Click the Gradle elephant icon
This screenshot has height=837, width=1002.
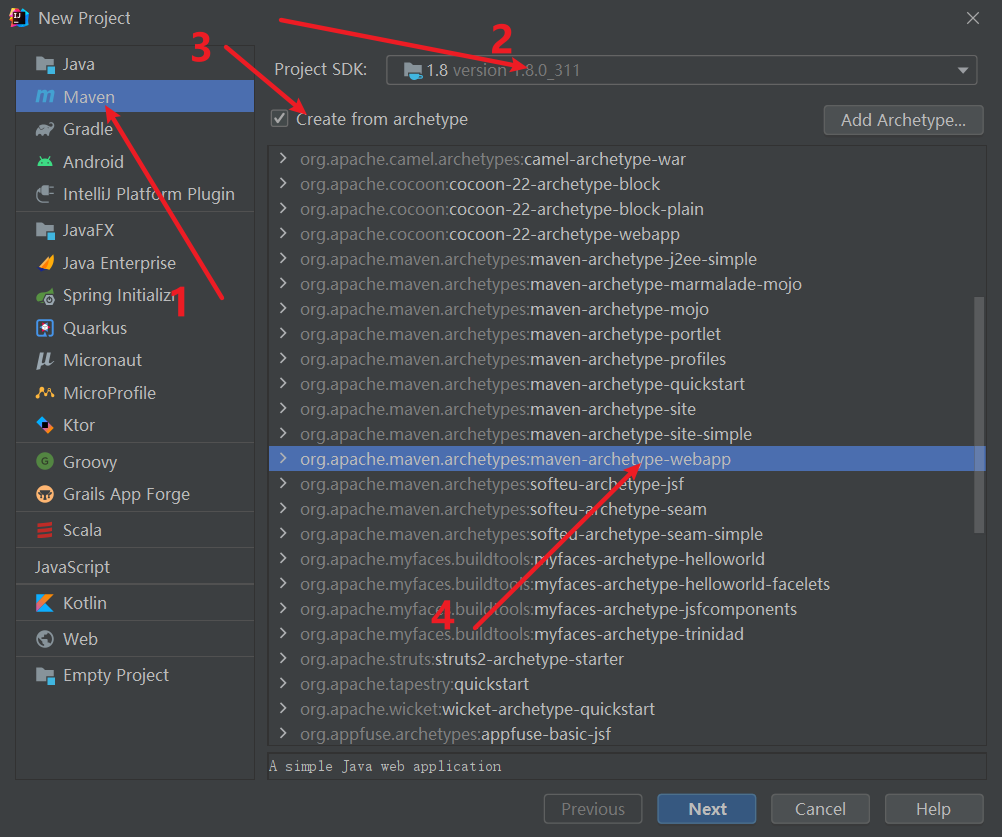[45, 129]
